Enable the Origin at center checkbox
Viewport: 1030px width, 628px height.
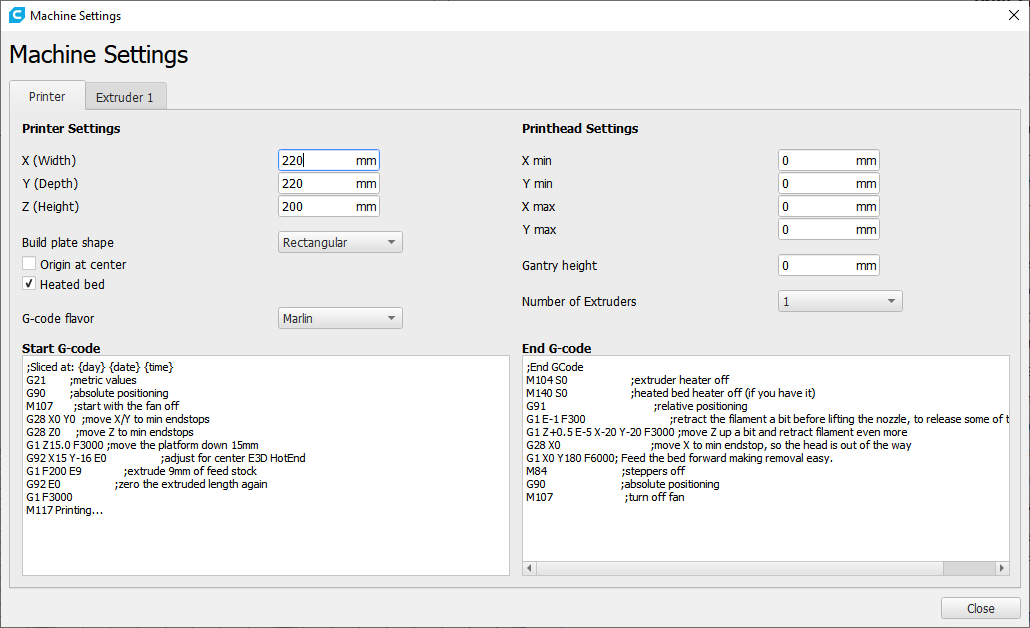[28, 264]
